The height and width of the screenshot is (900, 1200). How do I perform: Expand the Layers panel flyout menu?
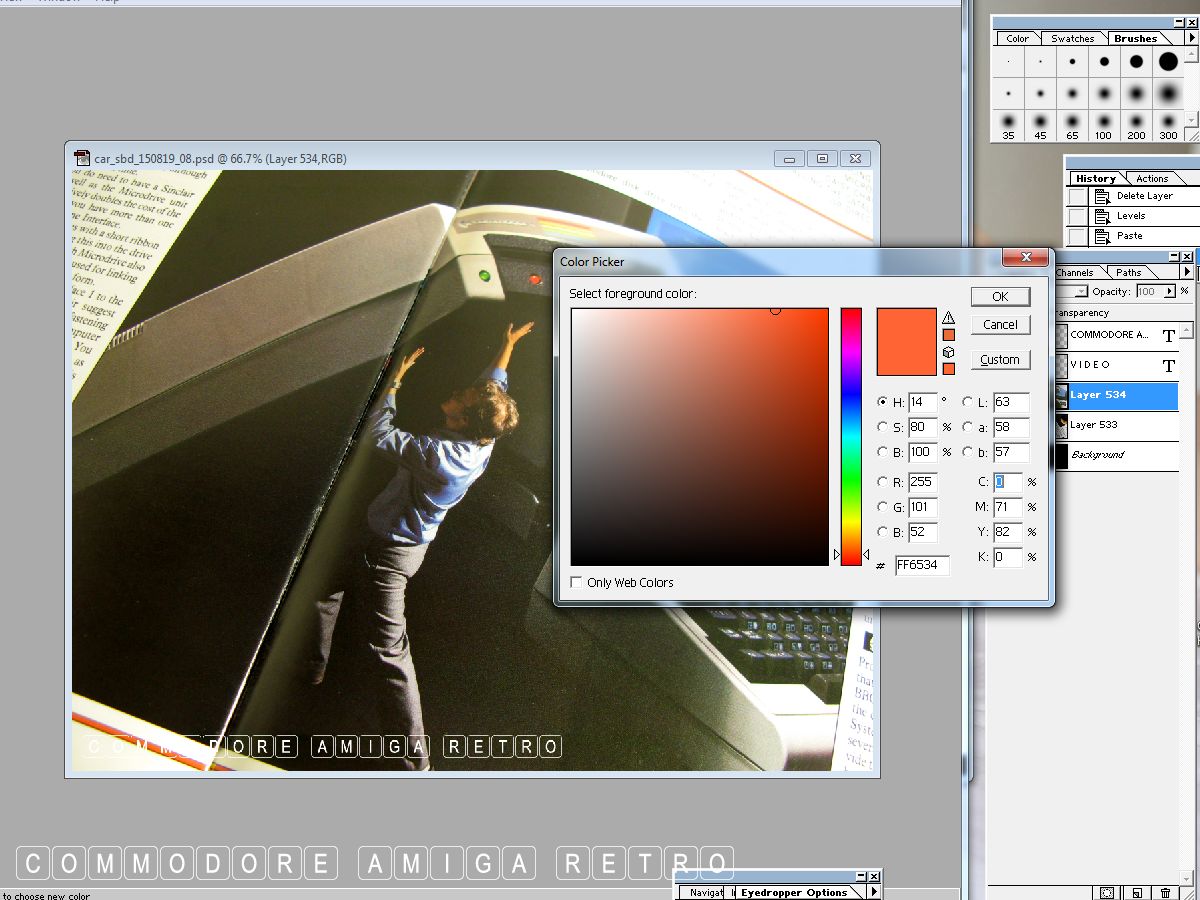pos(1187,272)
